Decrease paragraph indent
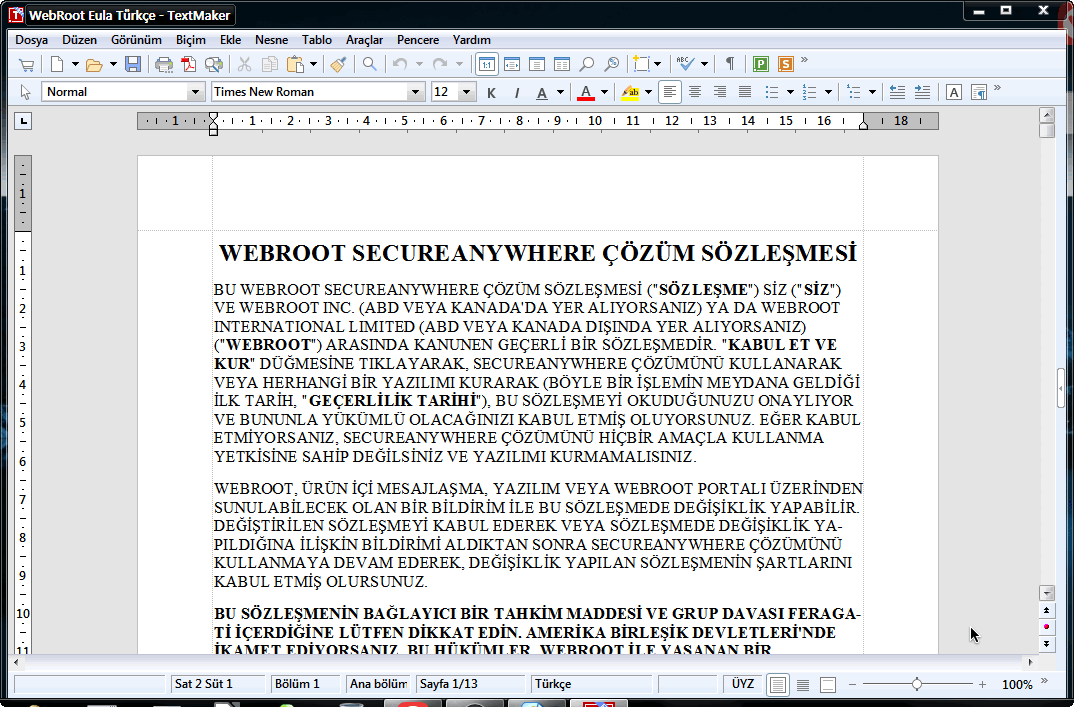Viewport: 1074px width, 707px height. tap(897, 92)
